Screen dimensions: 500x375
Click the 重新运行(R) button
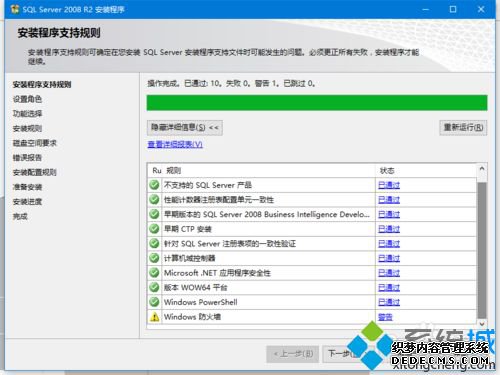463,127
